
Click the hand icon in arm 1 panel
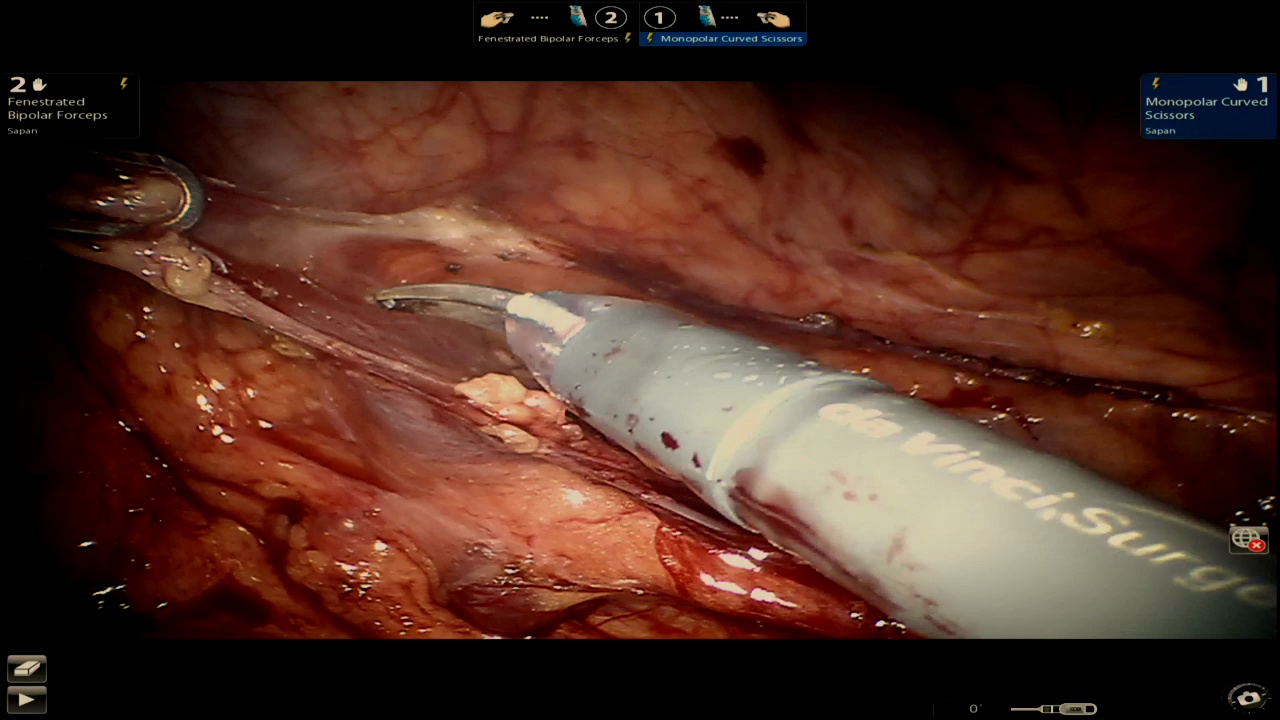[x=1240, y=85]
